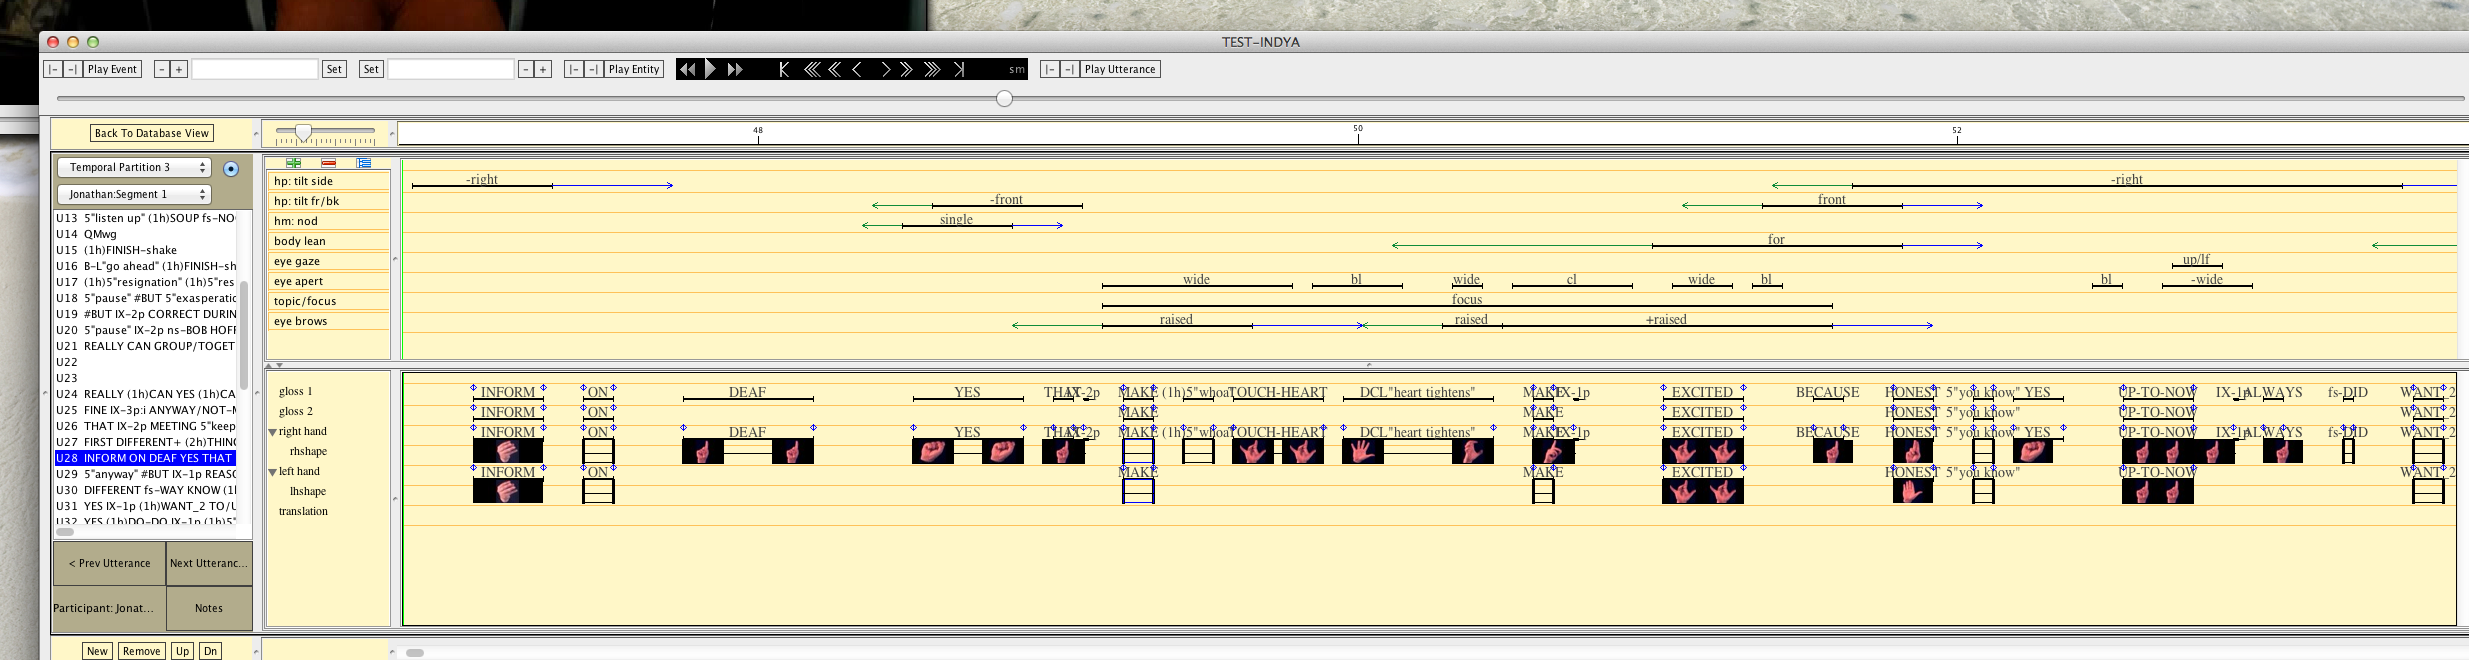The image size is (2469, 660).
Task: Click the second time input field
Action: click(450, 69)
